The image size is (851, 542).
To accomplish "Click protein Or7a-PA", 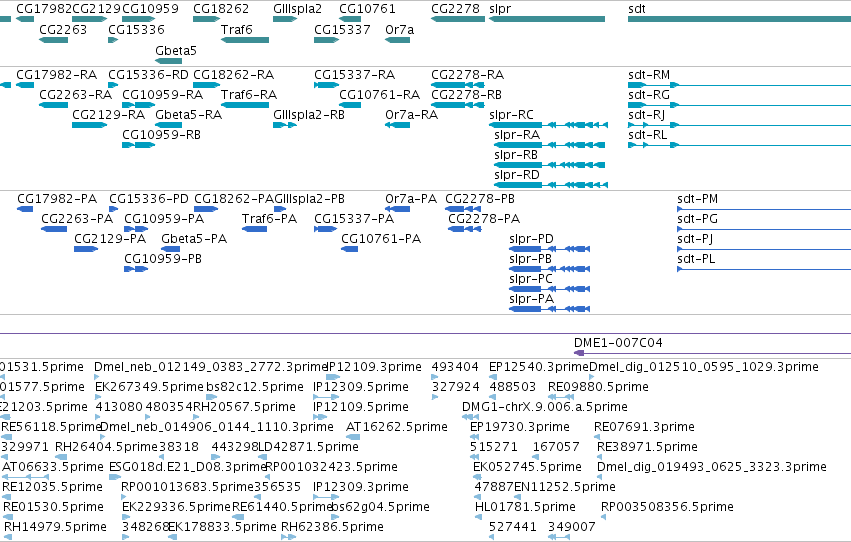I will pos(398,209).
